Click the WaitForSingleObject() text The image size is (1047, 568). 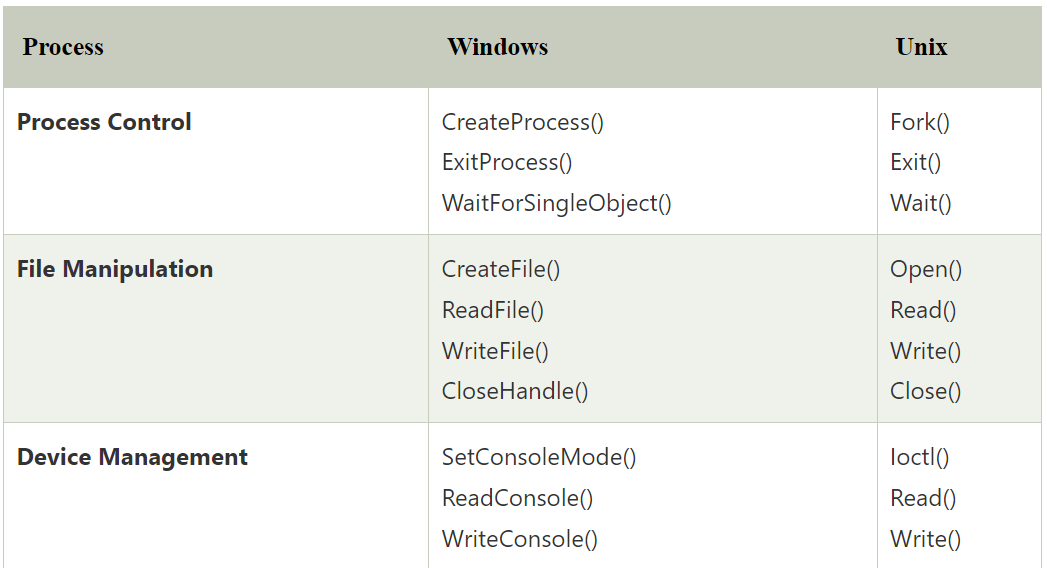coord(557,203)
